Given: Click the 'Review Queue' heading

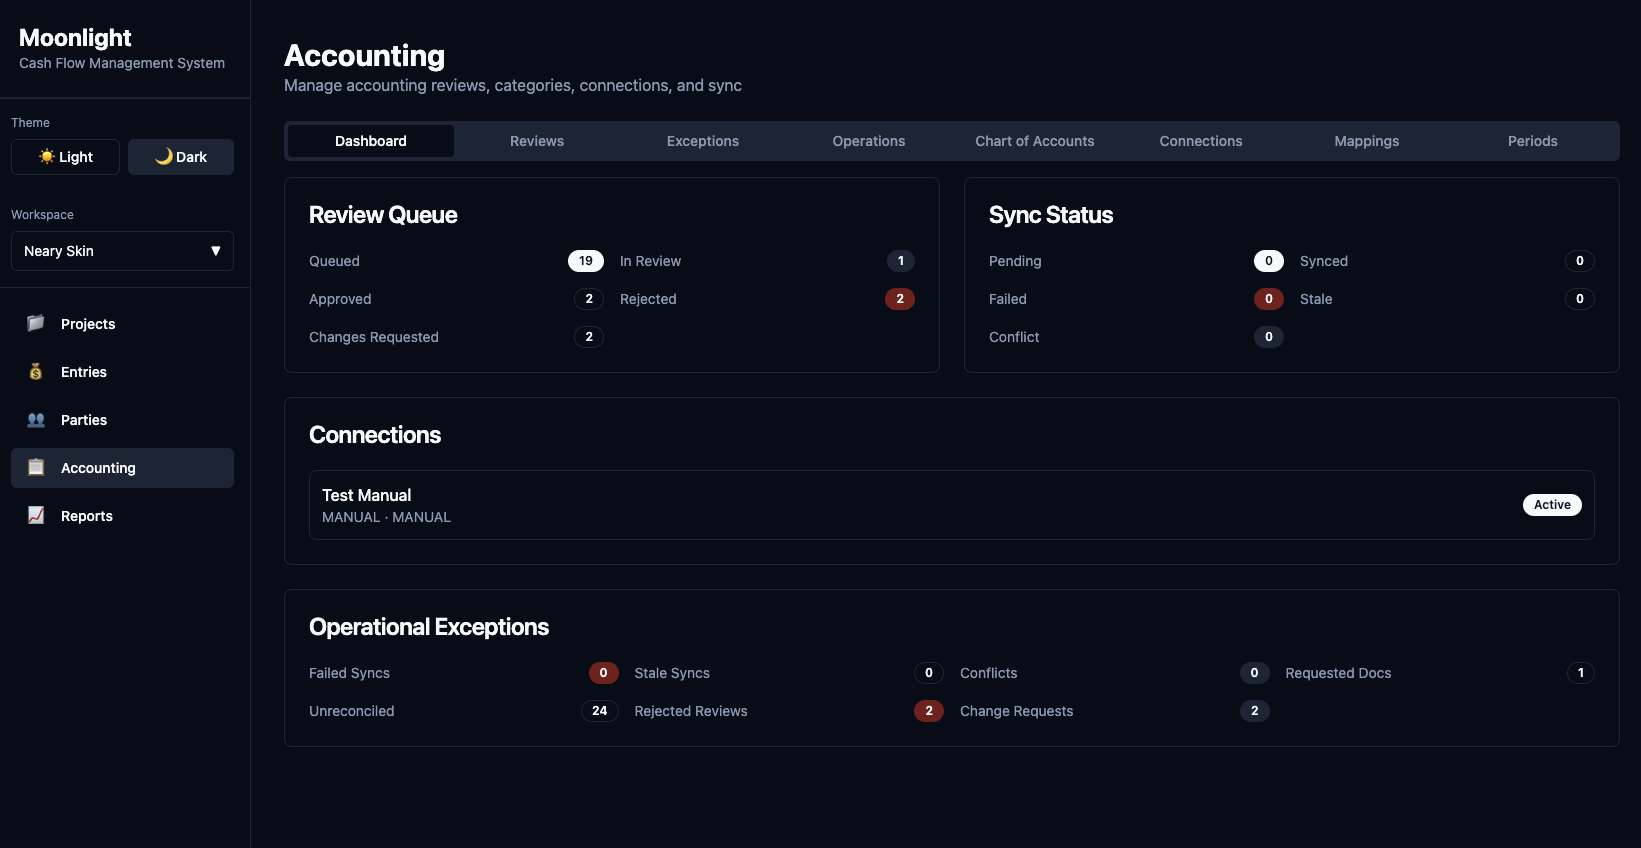Looking at the screenshot, I should point(383,215).
